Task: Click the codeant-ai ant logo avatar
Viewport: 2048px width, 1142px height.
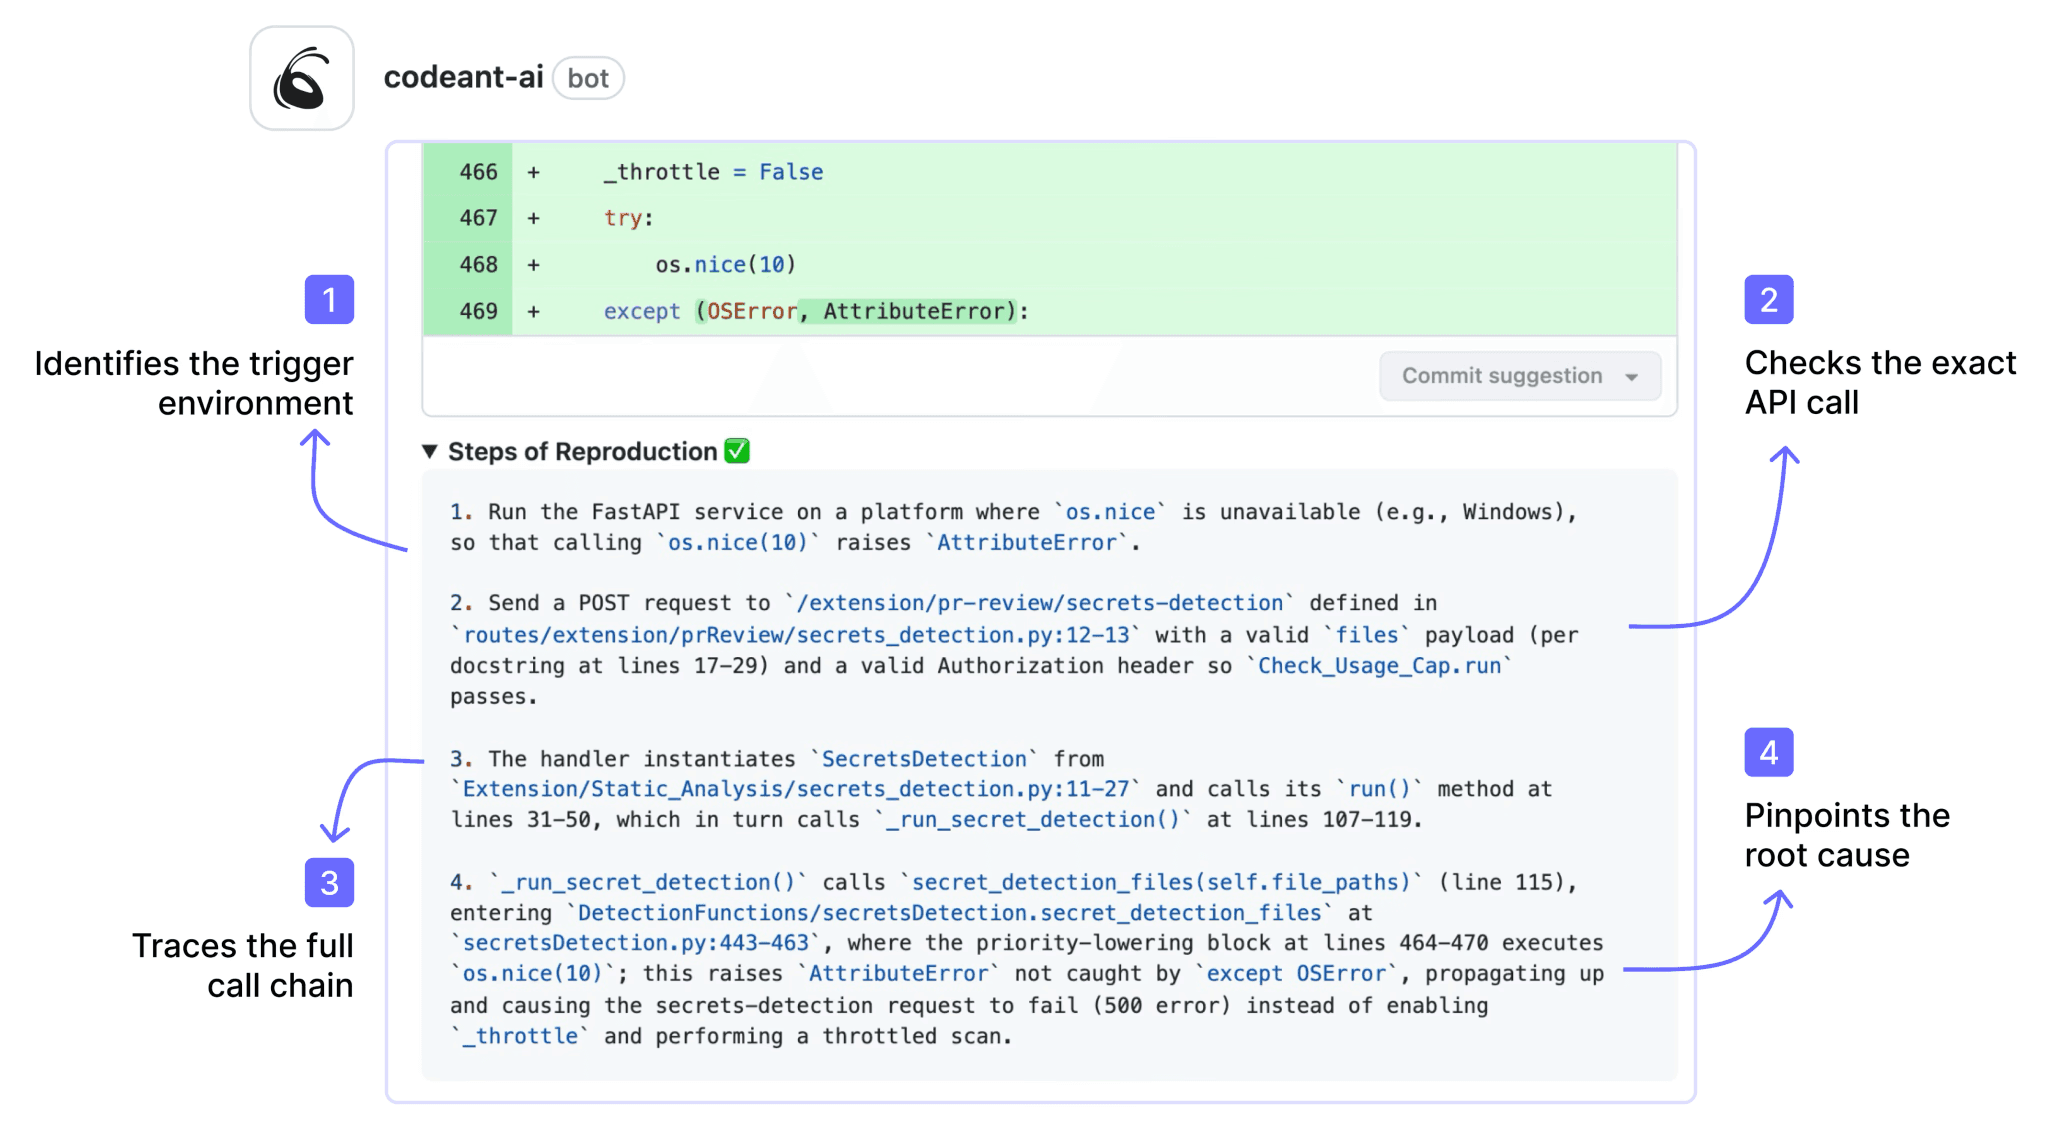Action: pos(301,79)
